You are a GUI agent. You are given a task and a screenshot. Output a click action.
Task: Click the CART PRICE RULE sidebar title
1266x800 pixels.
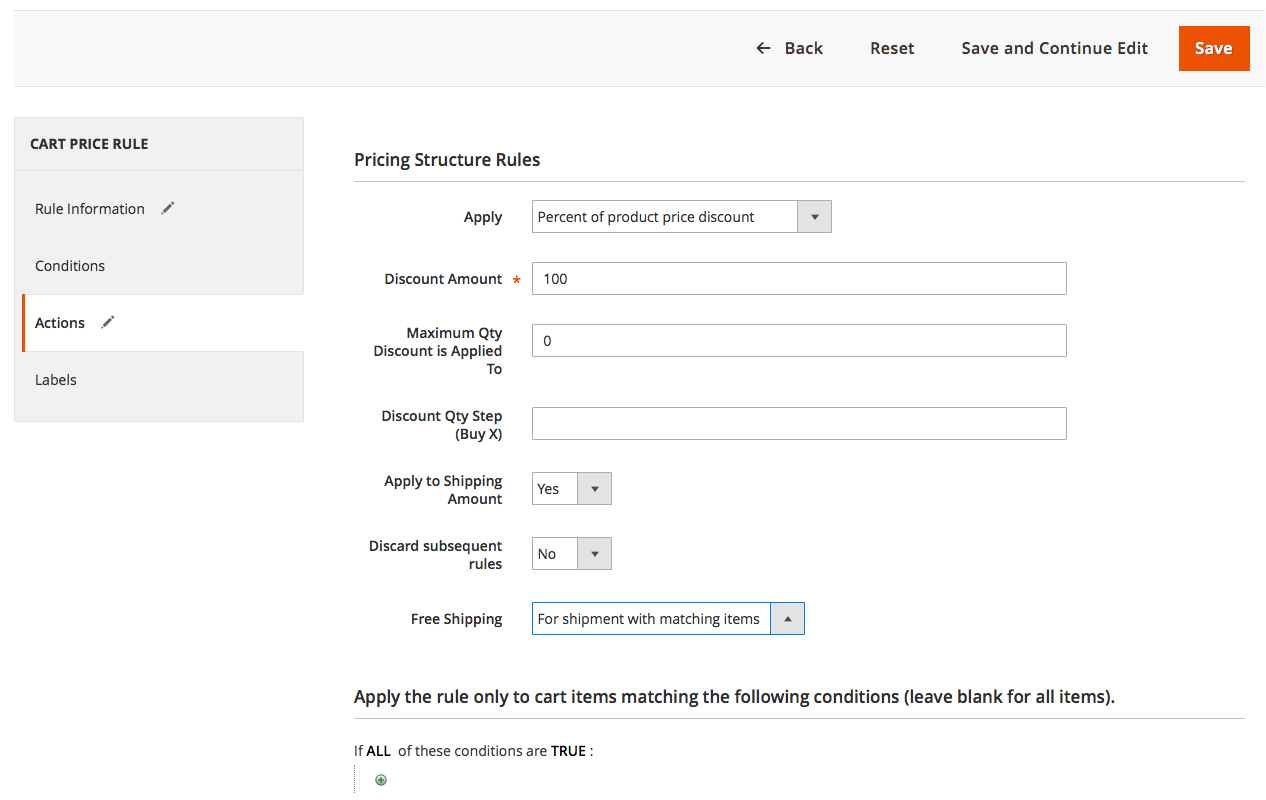point(89,144)
